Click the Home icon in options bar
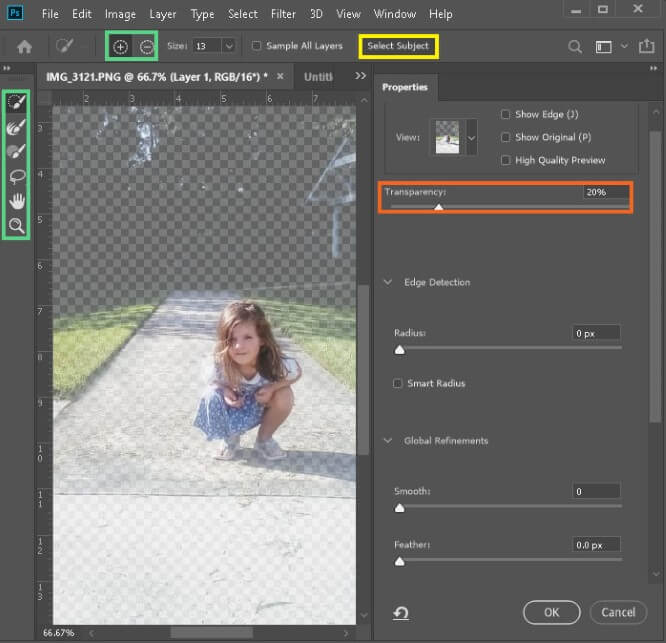The height and width of the screenshot is (643, 666). (x=24, y=47)
